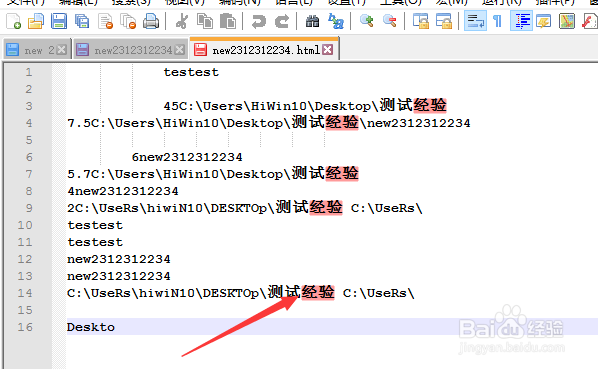Paste clipboard using the Paste icon
Screen dimensions: 598x369
pos(228,21)
